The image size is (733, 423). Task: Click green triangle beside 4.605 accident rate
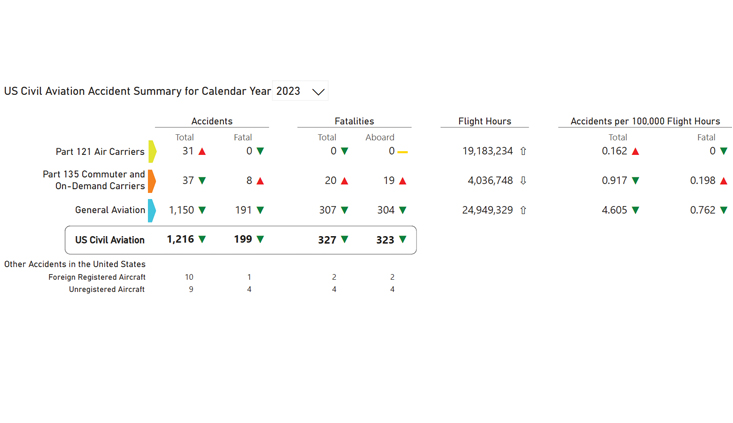(x=635, y=210)
